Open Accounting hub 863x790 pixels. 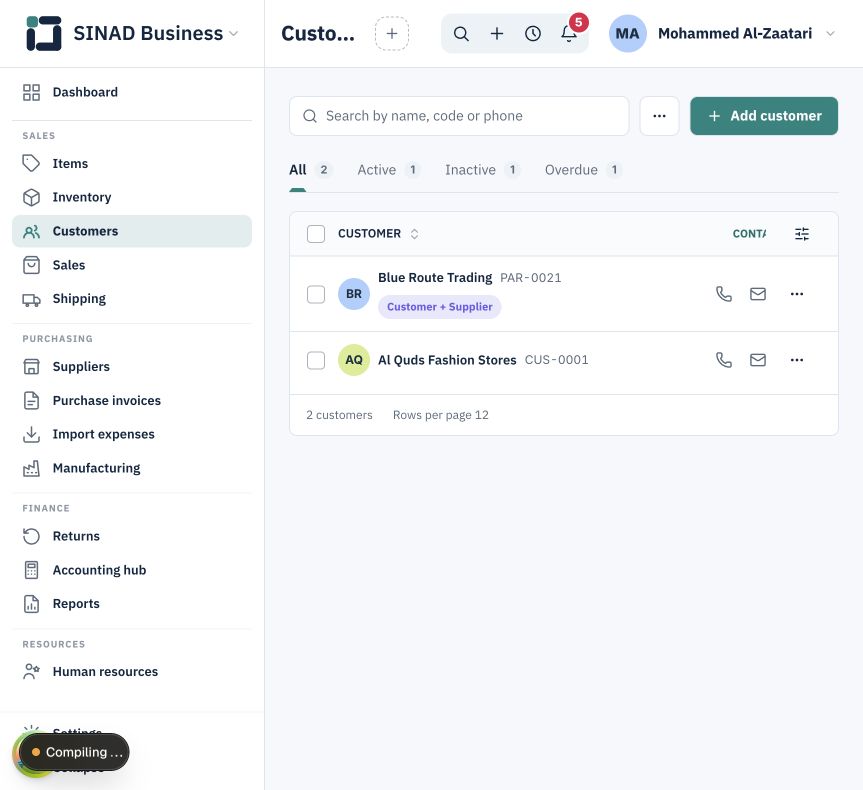pyautogui.click(x=132, y=570)
